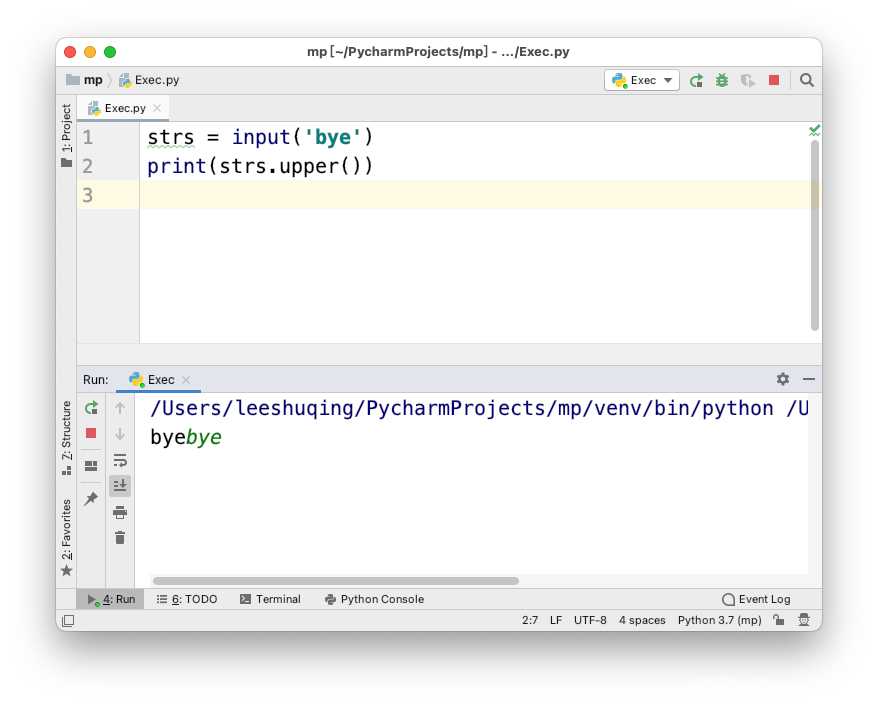Close the Exec.py editor tab
878x705 pixels.
(157, 108)
